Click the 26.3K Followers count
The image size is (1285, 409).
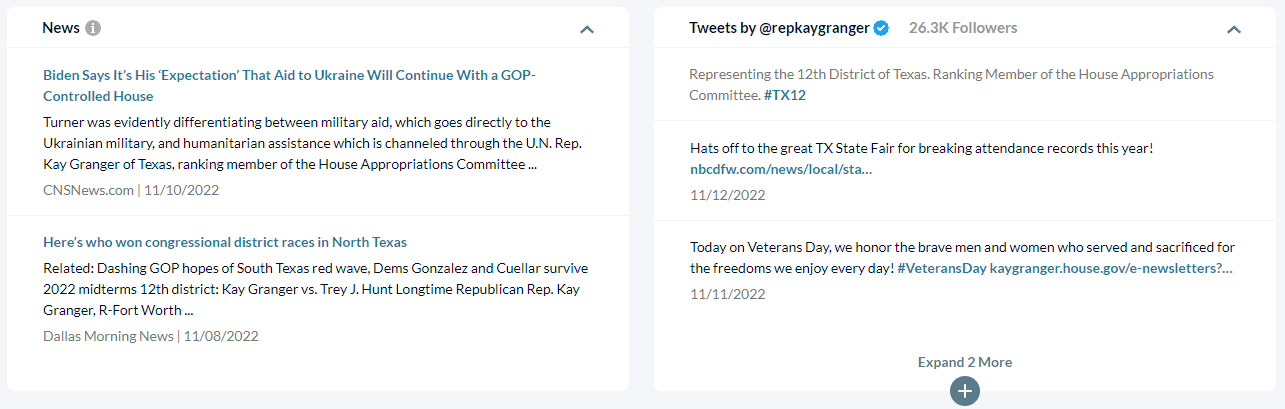coord(962,28)
